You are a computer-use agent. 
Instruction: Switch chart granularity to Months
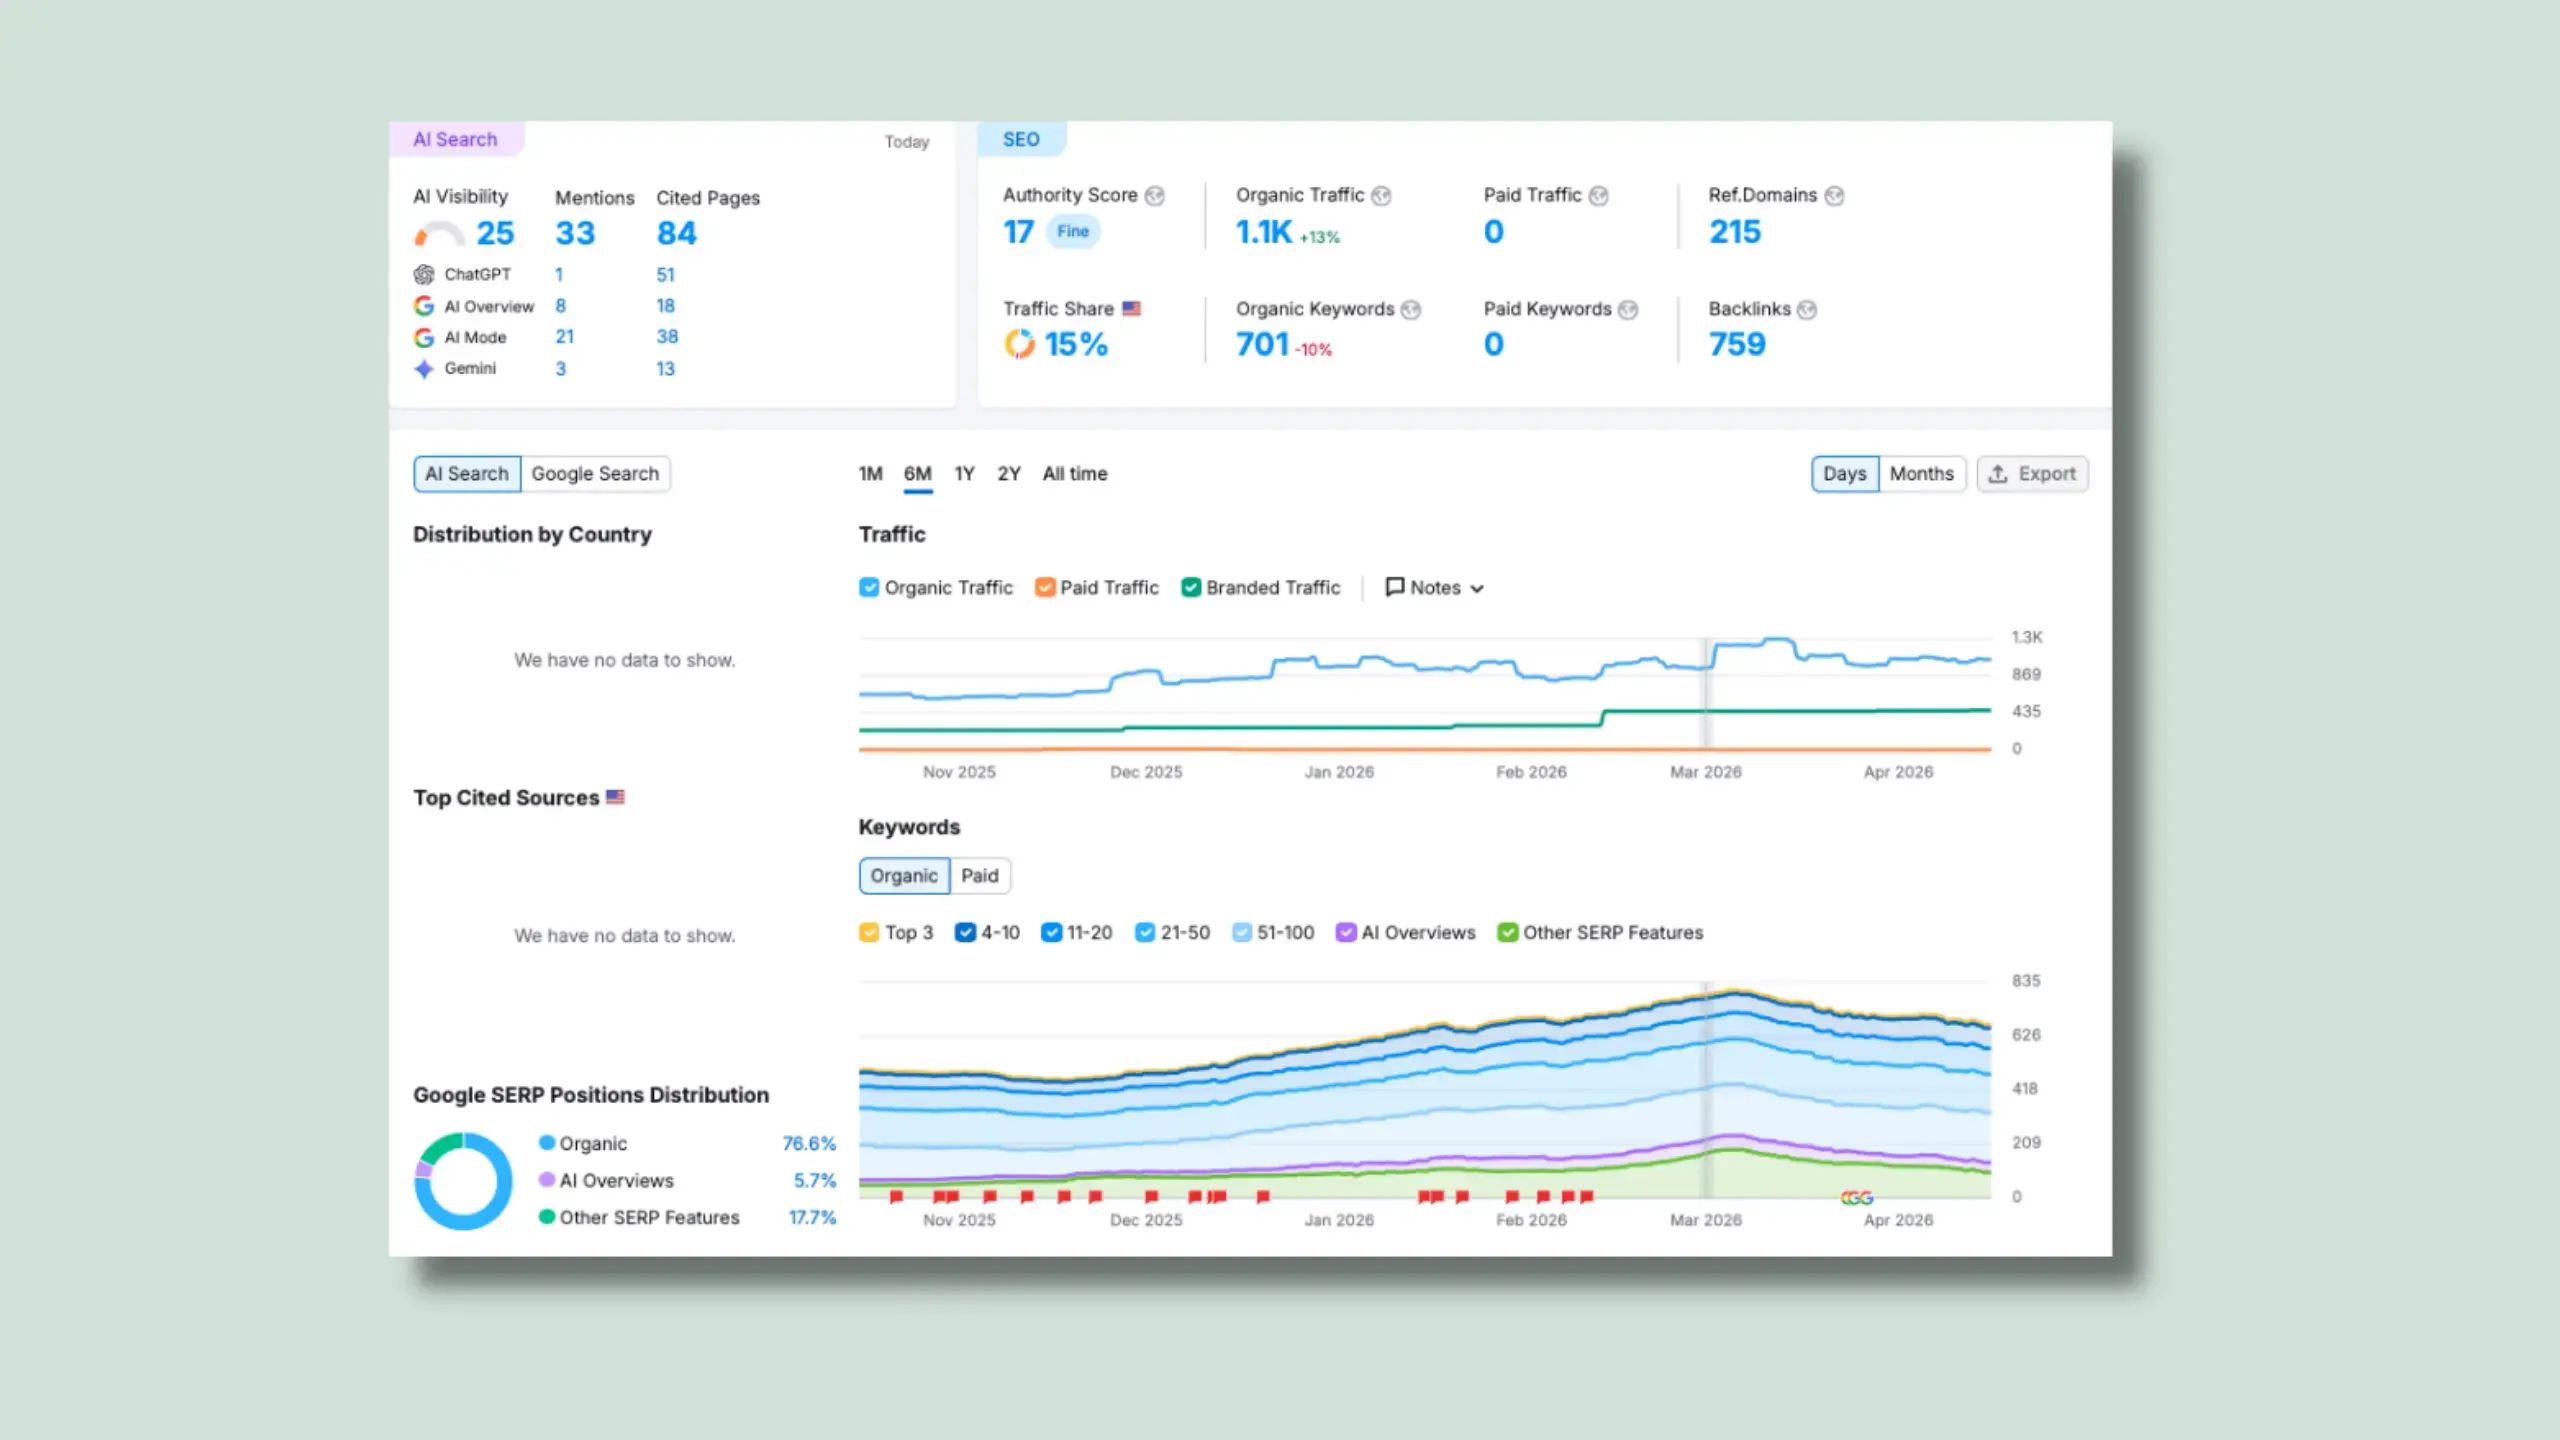[1921, 474]
